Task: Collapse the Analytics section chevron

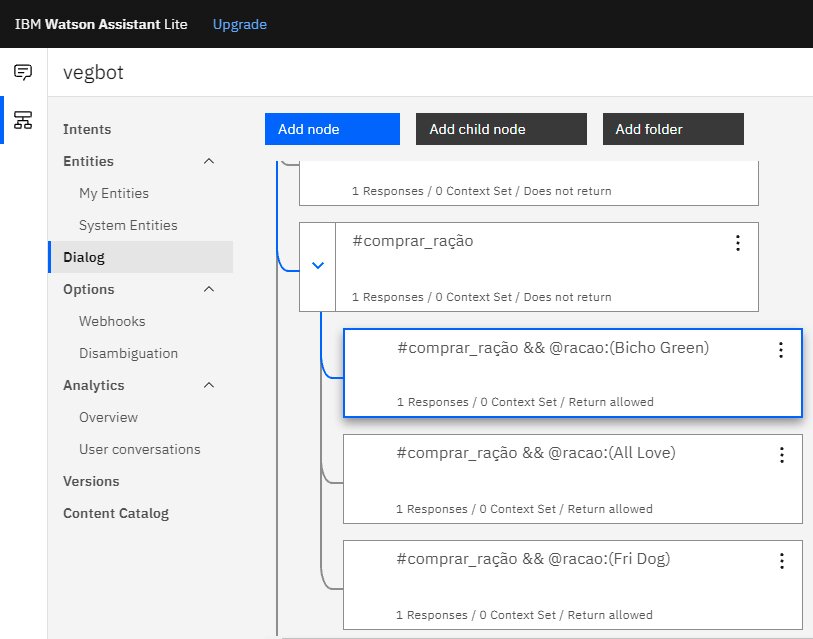Action: point(208,385)
